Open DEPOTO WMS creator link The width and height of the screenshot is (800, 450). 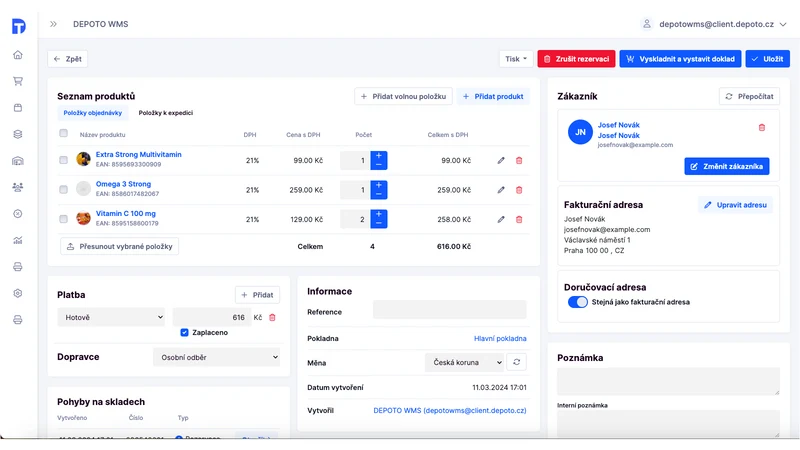coord(449,410)
